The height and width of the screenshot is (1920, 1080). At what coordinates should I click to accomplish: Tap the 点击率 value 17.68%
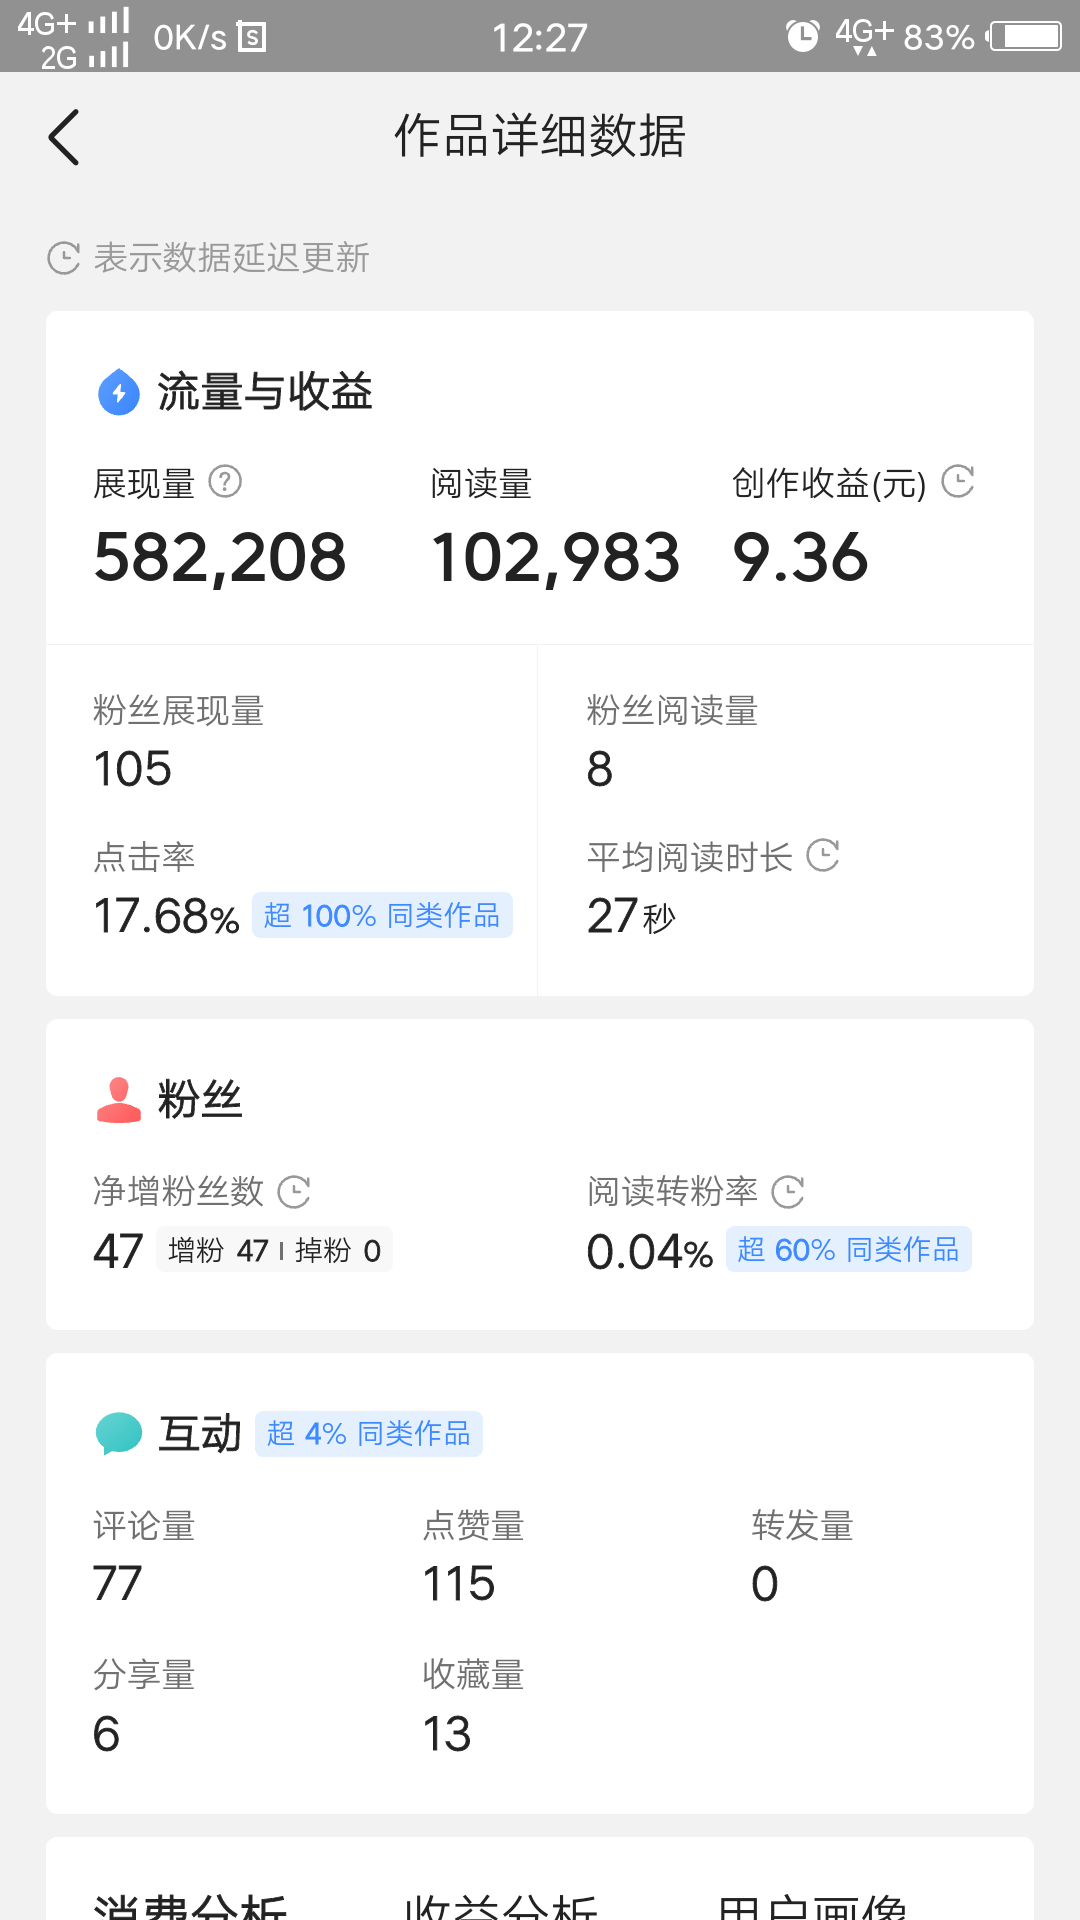166,916
